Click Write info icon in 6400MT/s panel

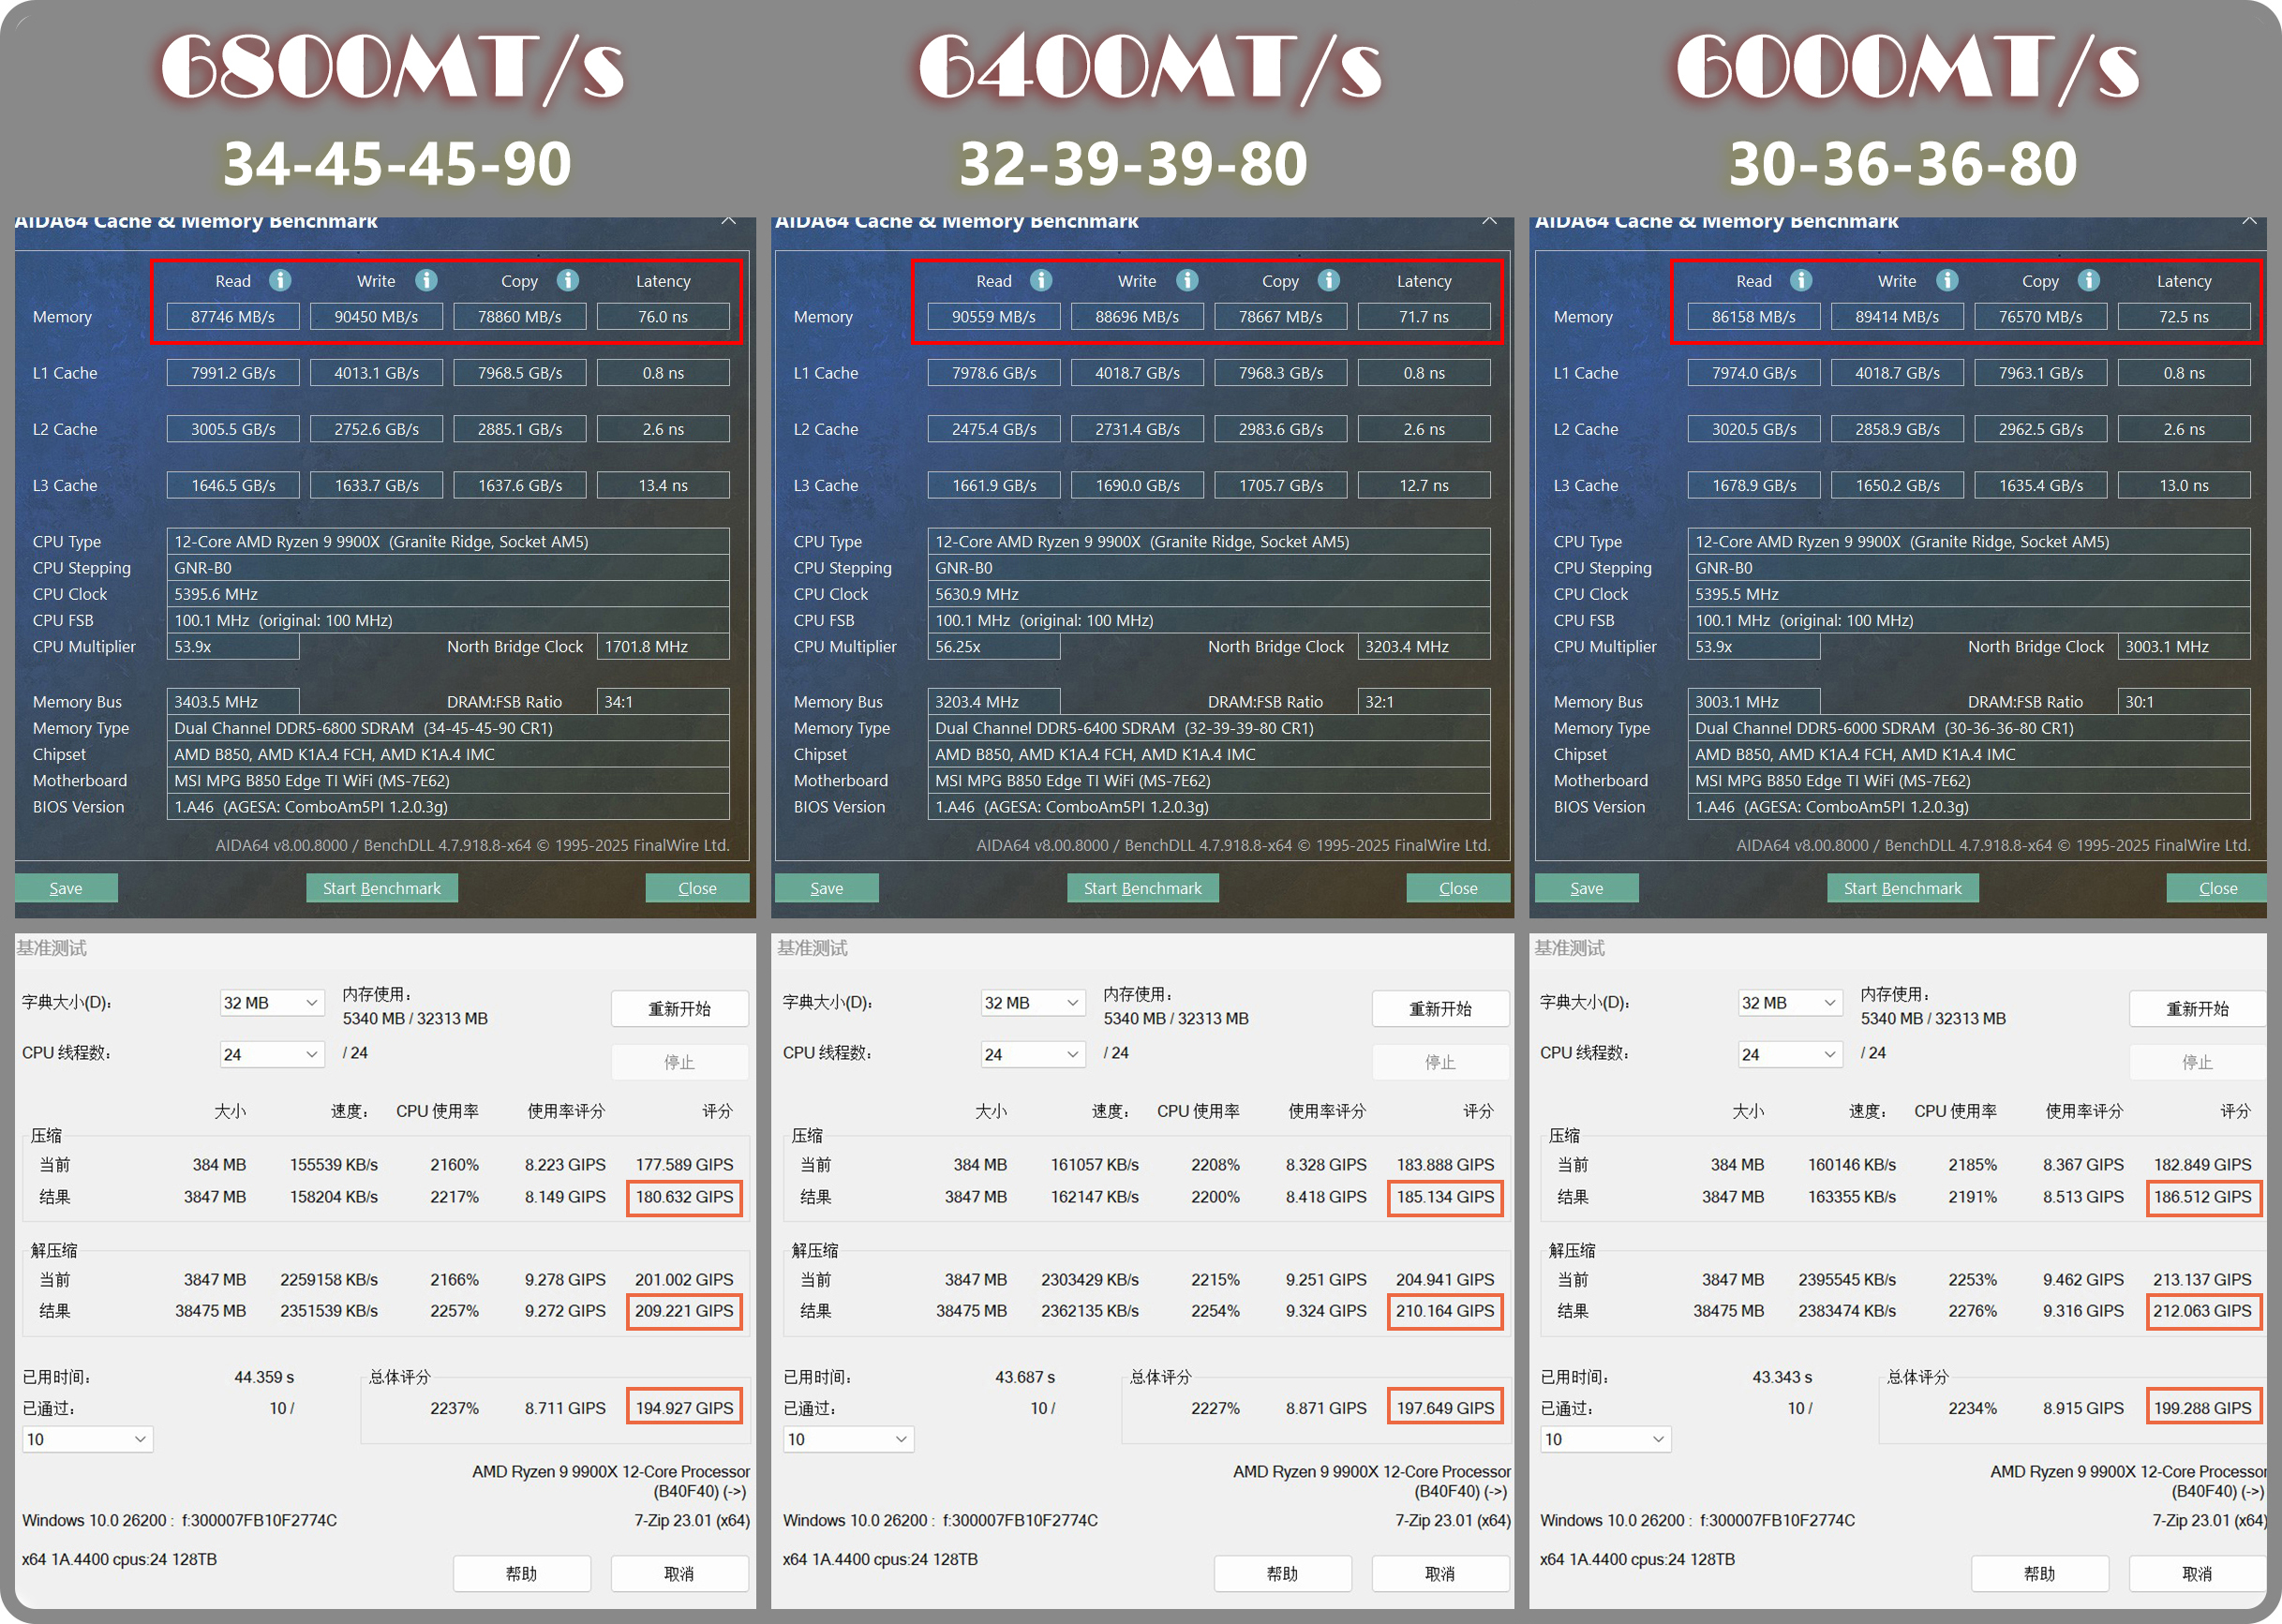tap(1187, 280)
